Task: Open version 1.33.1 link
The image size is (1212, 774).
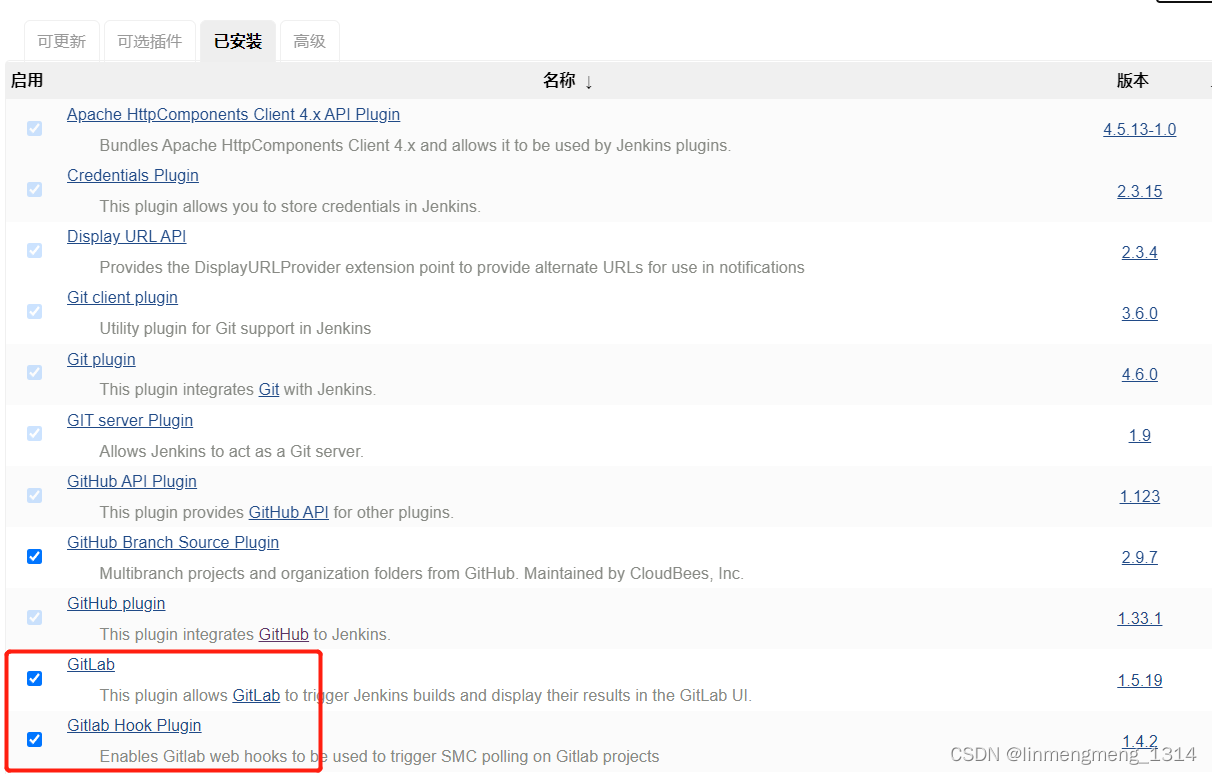Action: coord(1140,619)
